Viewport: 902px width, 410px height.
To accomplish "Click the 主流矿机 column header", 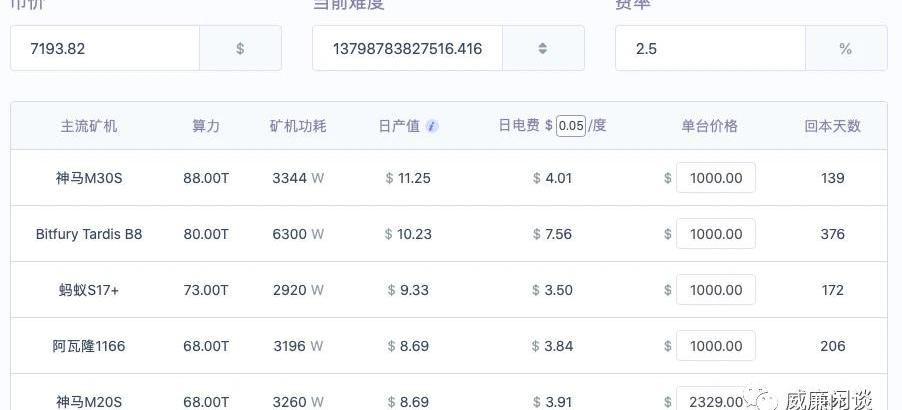I will pos(89,126).
